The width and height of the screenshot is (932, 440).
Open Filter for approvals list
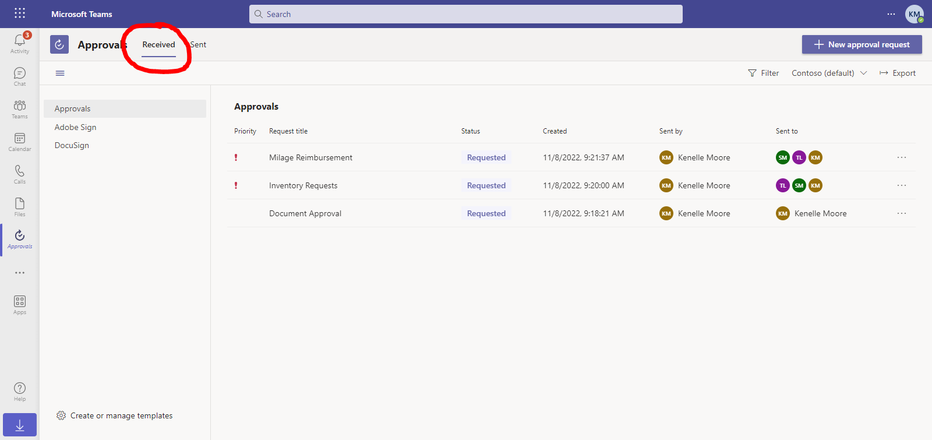point(764,73)
